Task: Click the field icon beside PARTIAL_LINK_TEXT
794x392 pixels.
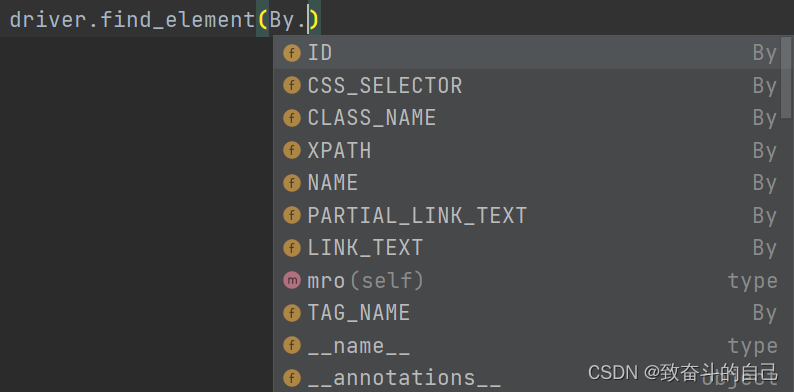Action: click(x=292, y=216)
